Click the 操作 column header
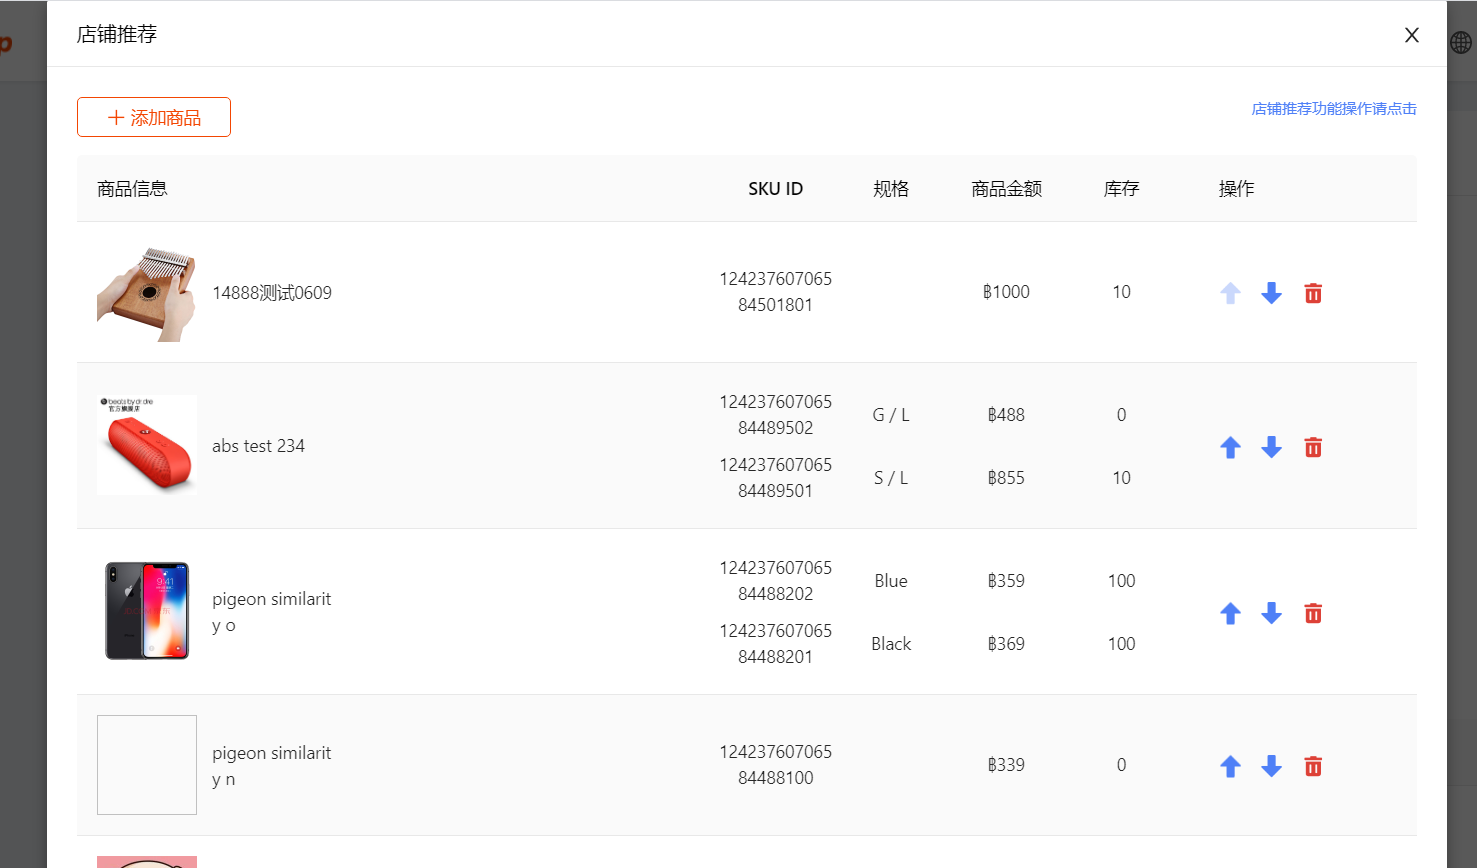Image resolution: width=1477 pixels, height=868 pixels. [x=1236, y=189]
